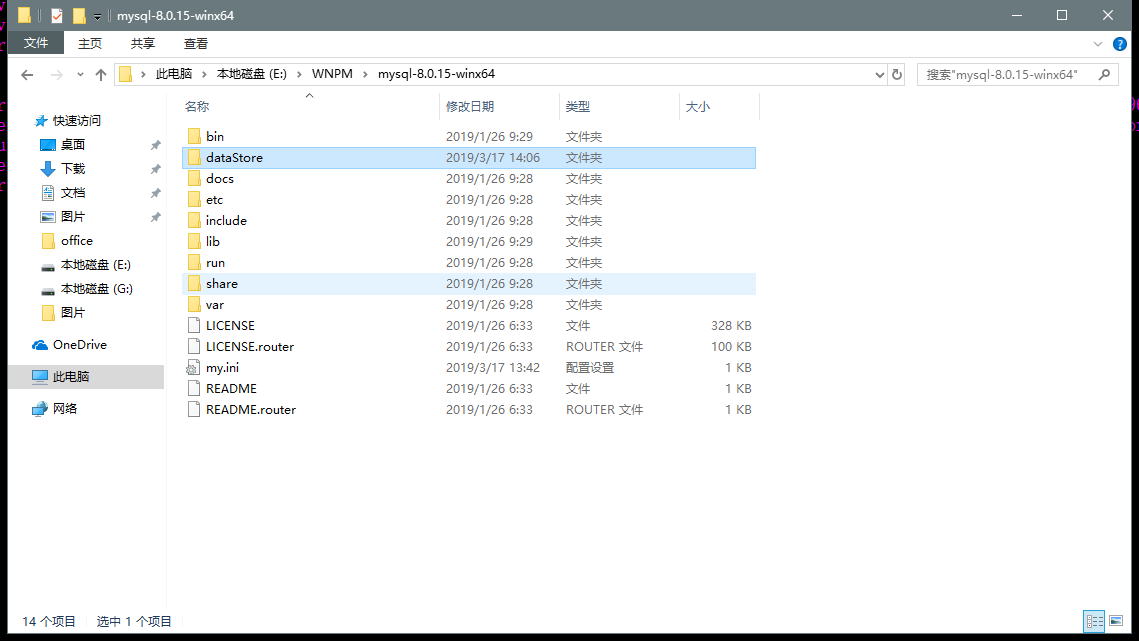Open the recent locations dropdown arrow
The width and height of the screenshot is (1139, 641).
pyautogui.click(x=80, y=74)
